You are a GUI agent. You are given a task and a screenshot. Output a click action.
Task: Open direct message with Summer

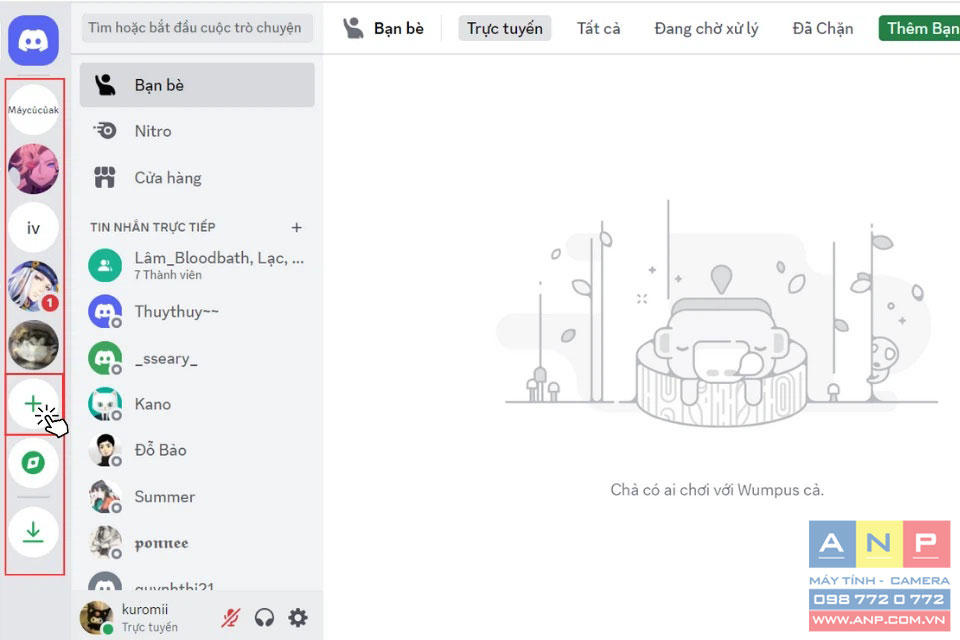[197, 497]
